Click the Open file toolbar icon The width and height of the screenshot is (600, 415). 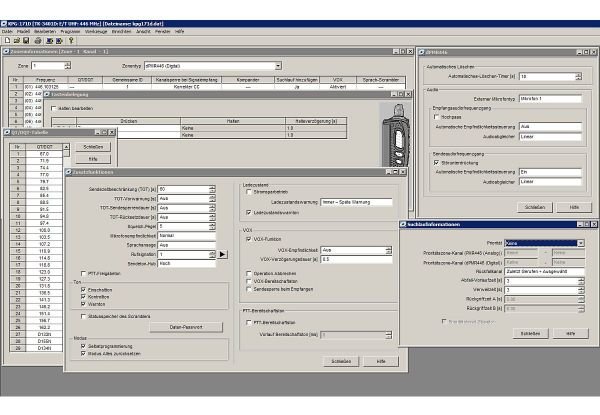[x=15, y=40]
